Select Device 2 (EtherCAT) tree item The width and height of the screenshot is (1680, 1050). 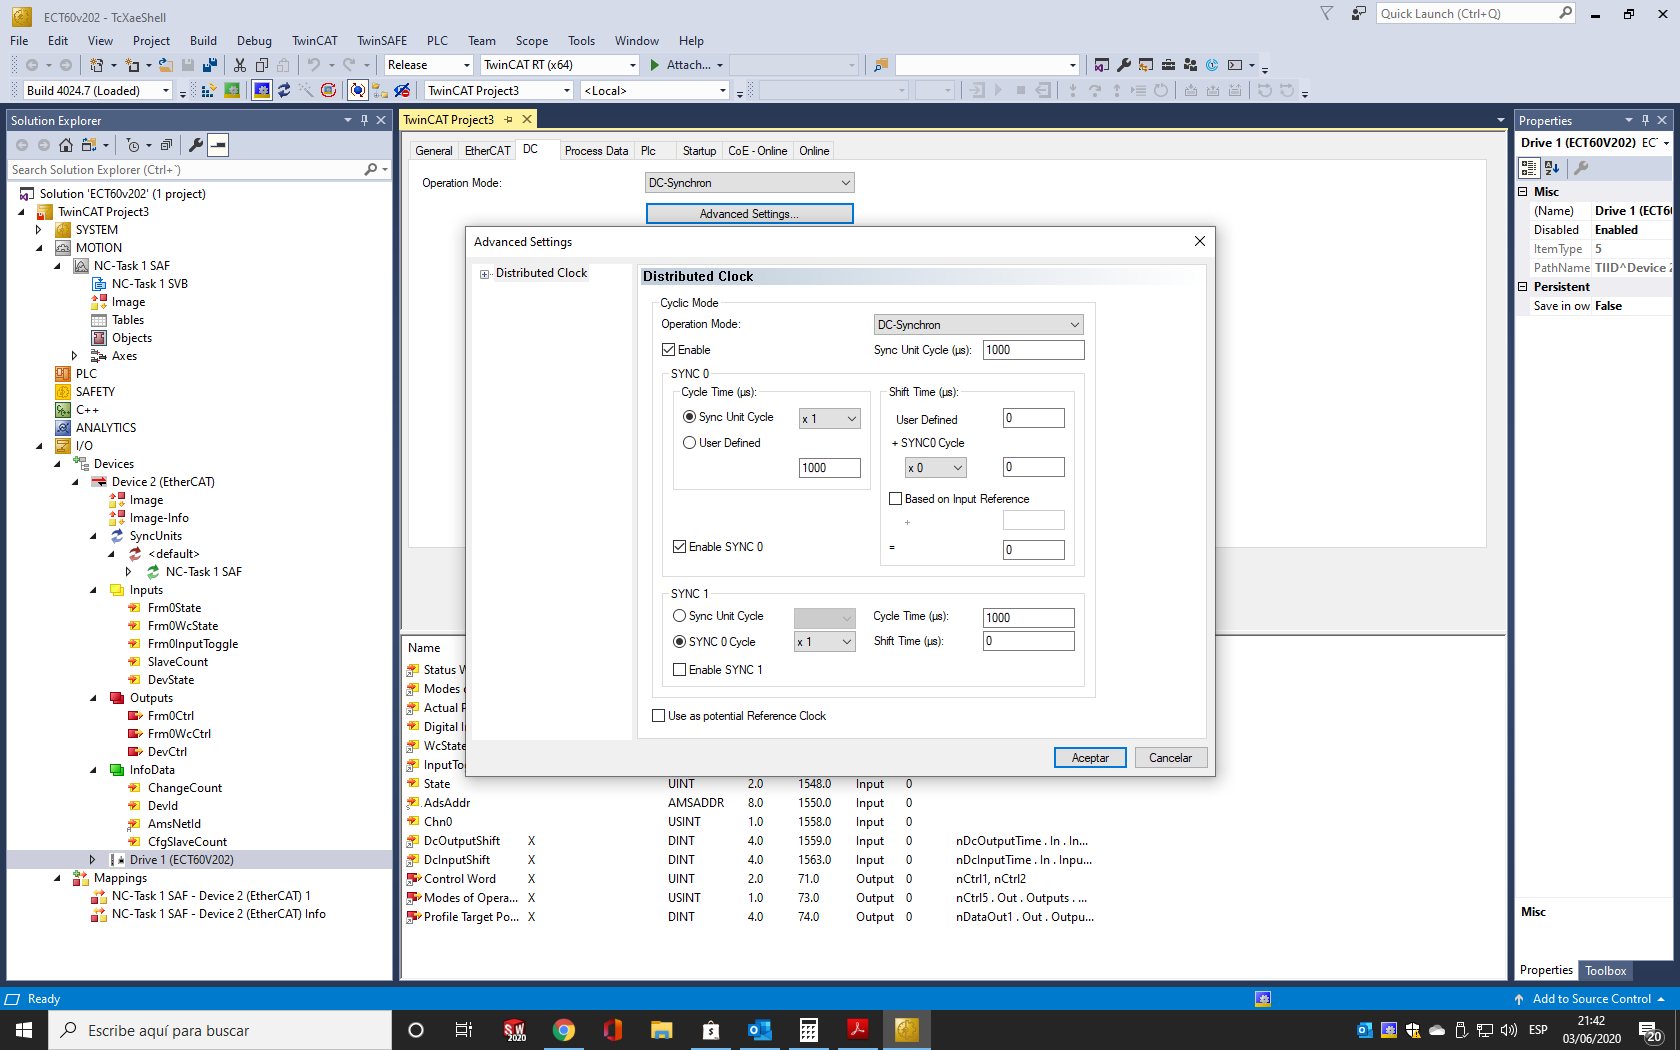pos(162,482)
